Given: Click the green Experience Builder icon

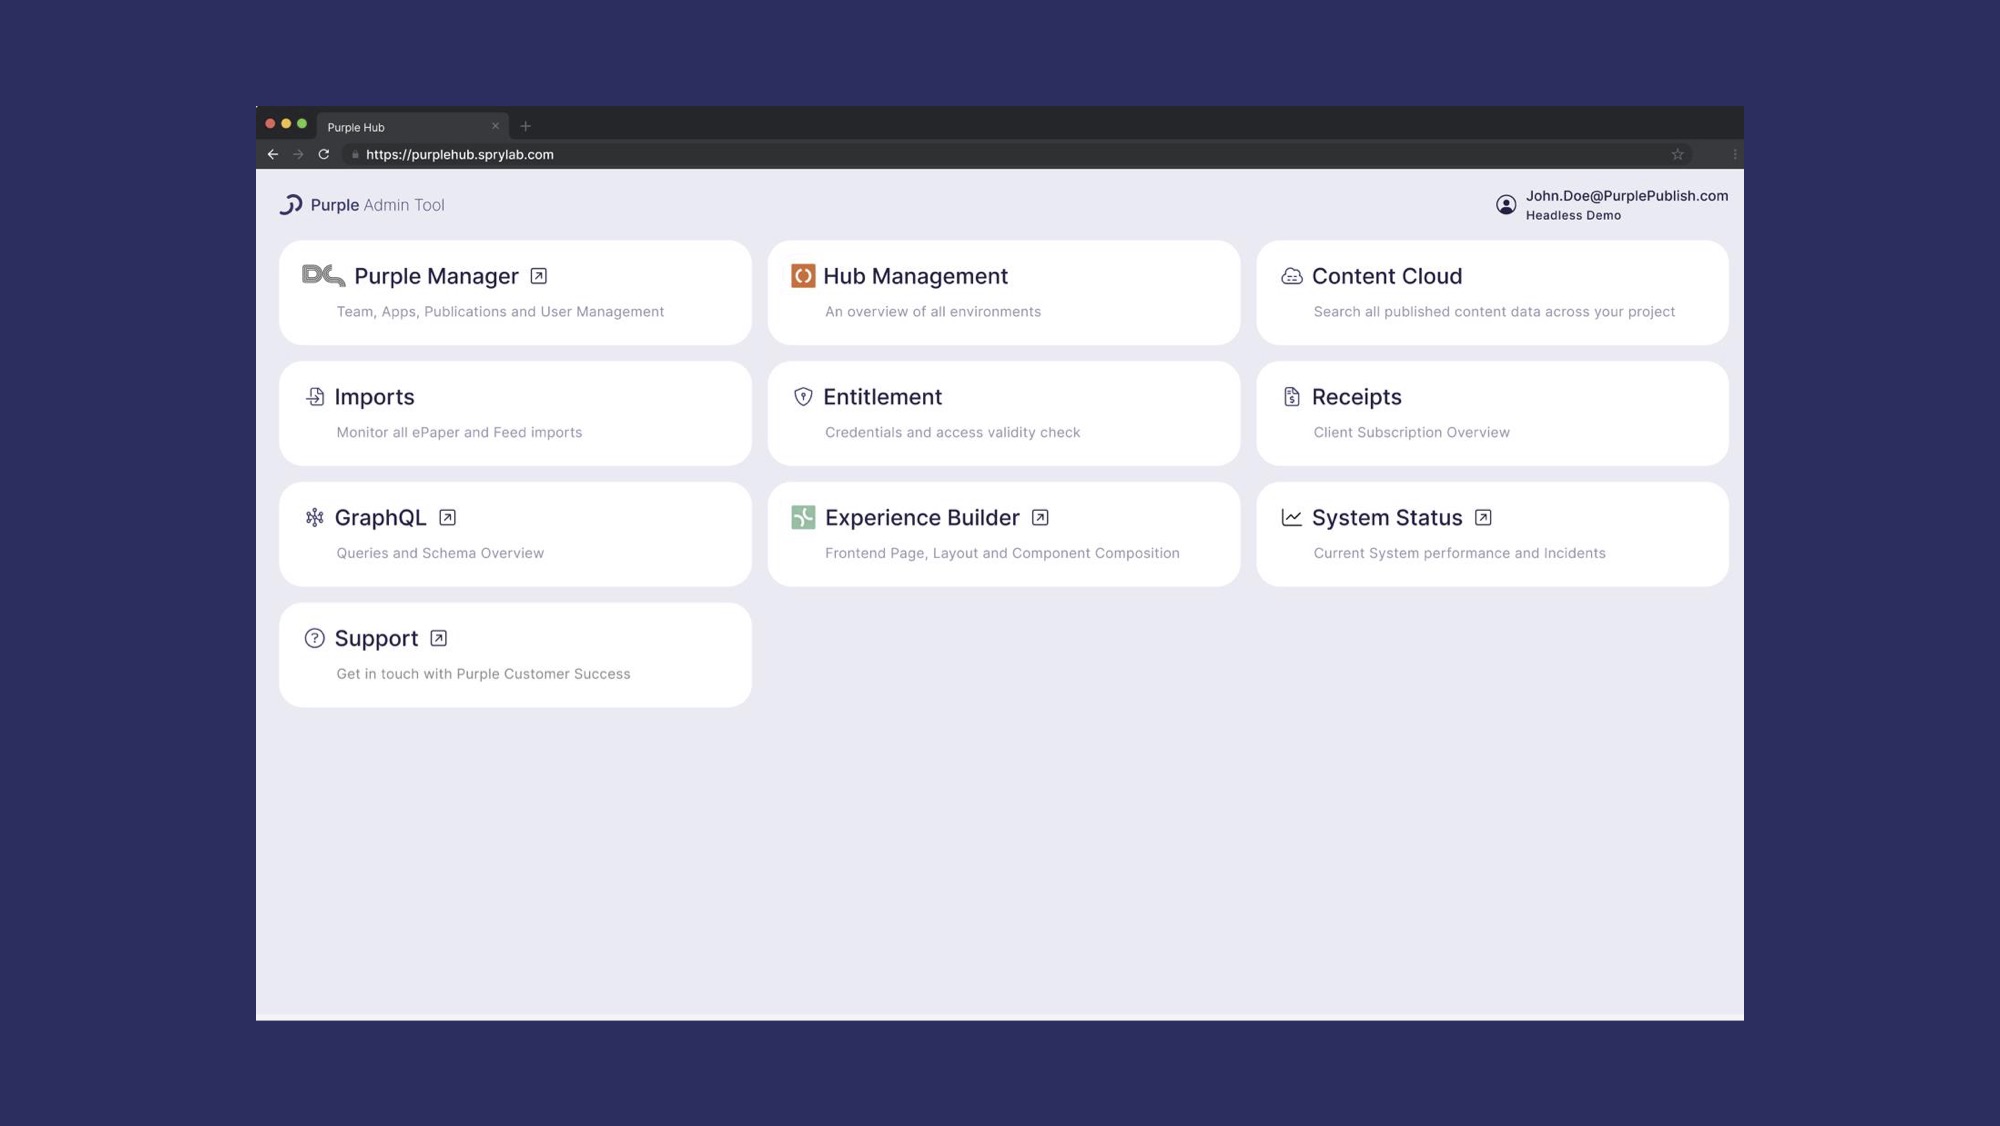Looking at the screenshot, I should [803, 517].
